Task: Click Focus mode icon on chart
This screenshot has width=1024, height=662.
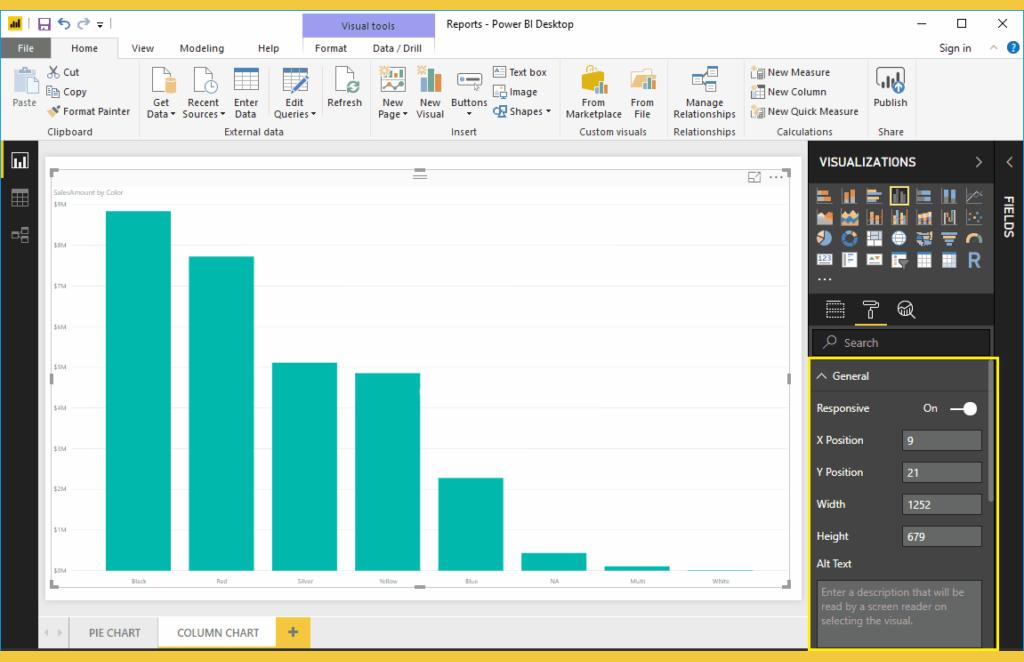Action: [754, 177]
